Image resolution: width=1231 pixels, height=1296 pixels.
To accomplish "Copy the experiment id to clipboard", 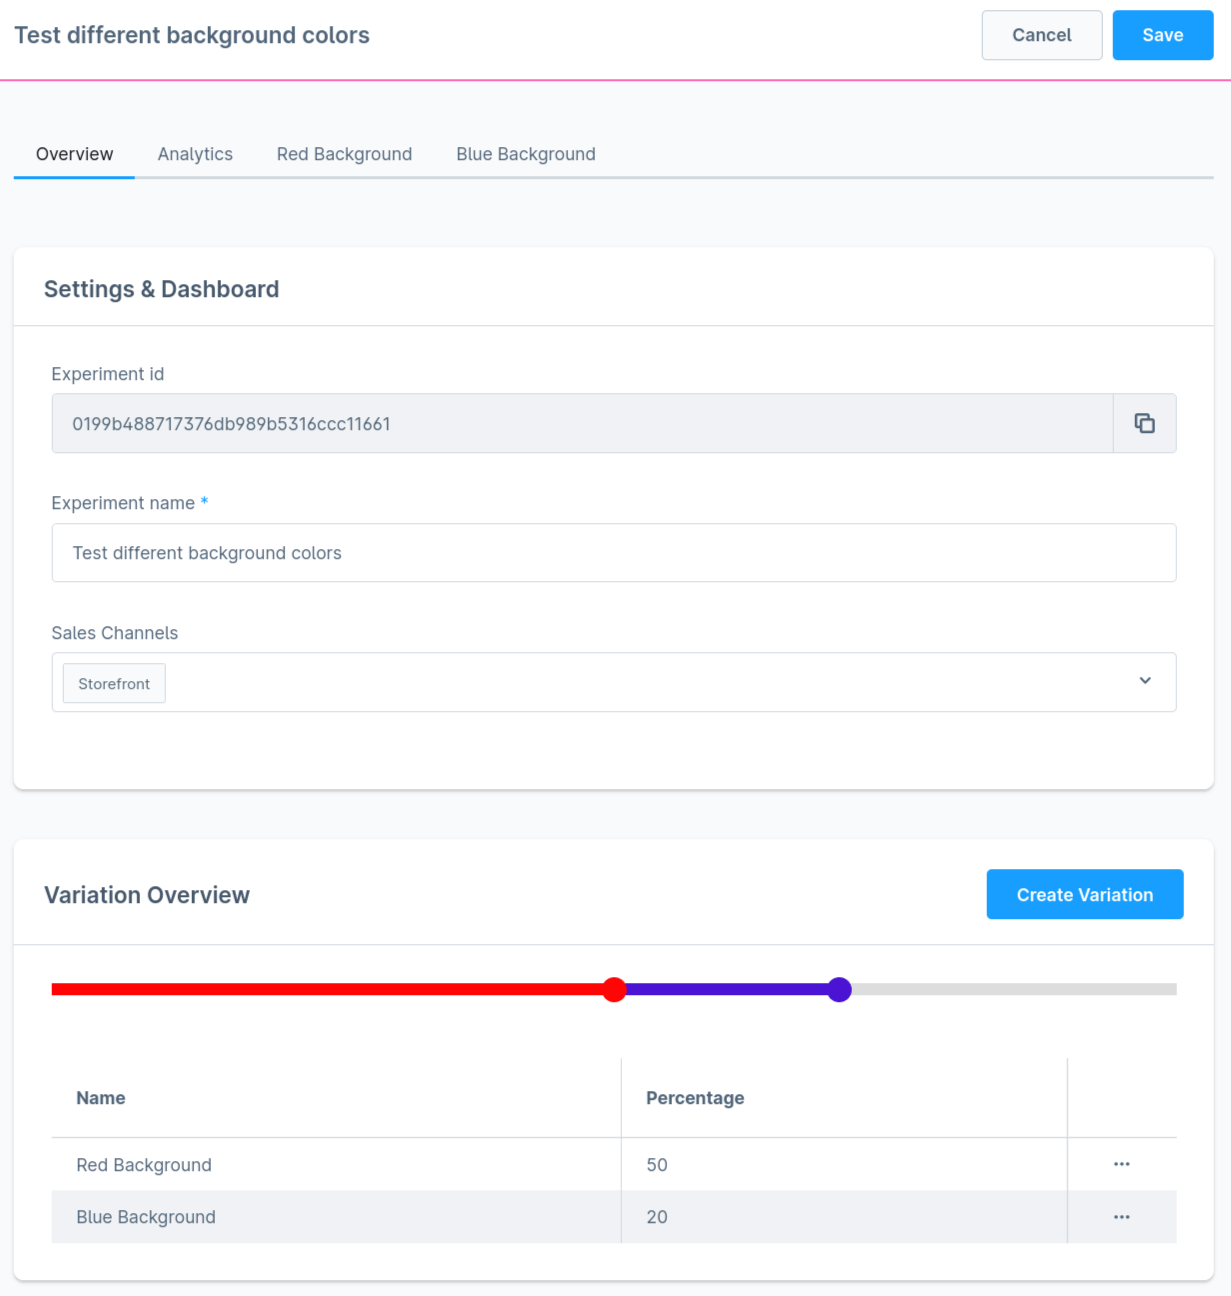I will point(1144,423).
